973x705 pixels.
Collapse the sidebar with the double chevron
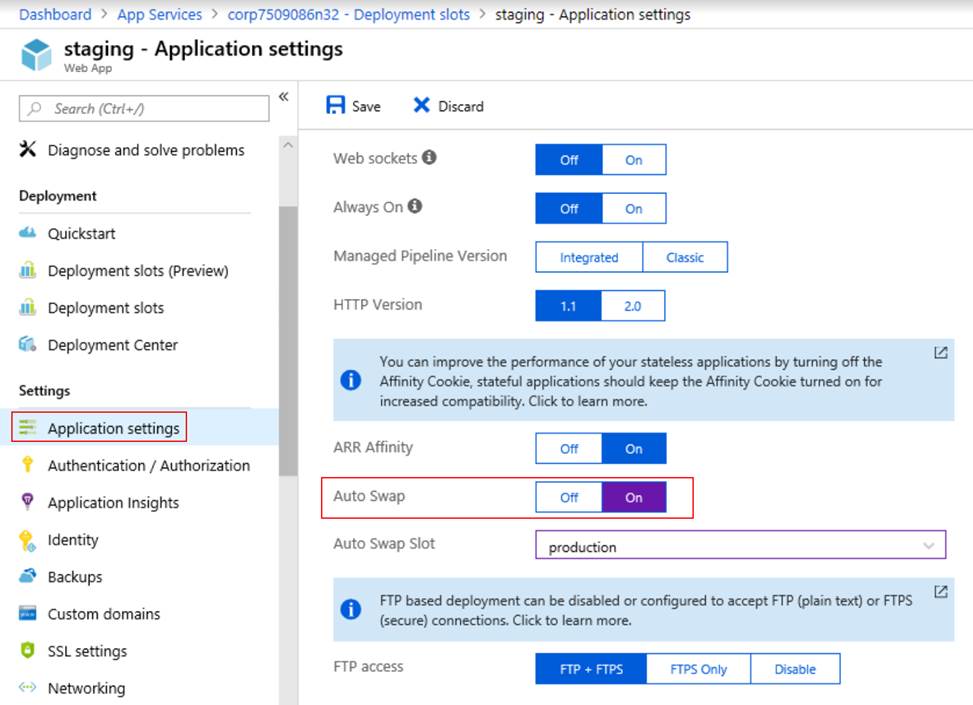click(x=283, y=97)
